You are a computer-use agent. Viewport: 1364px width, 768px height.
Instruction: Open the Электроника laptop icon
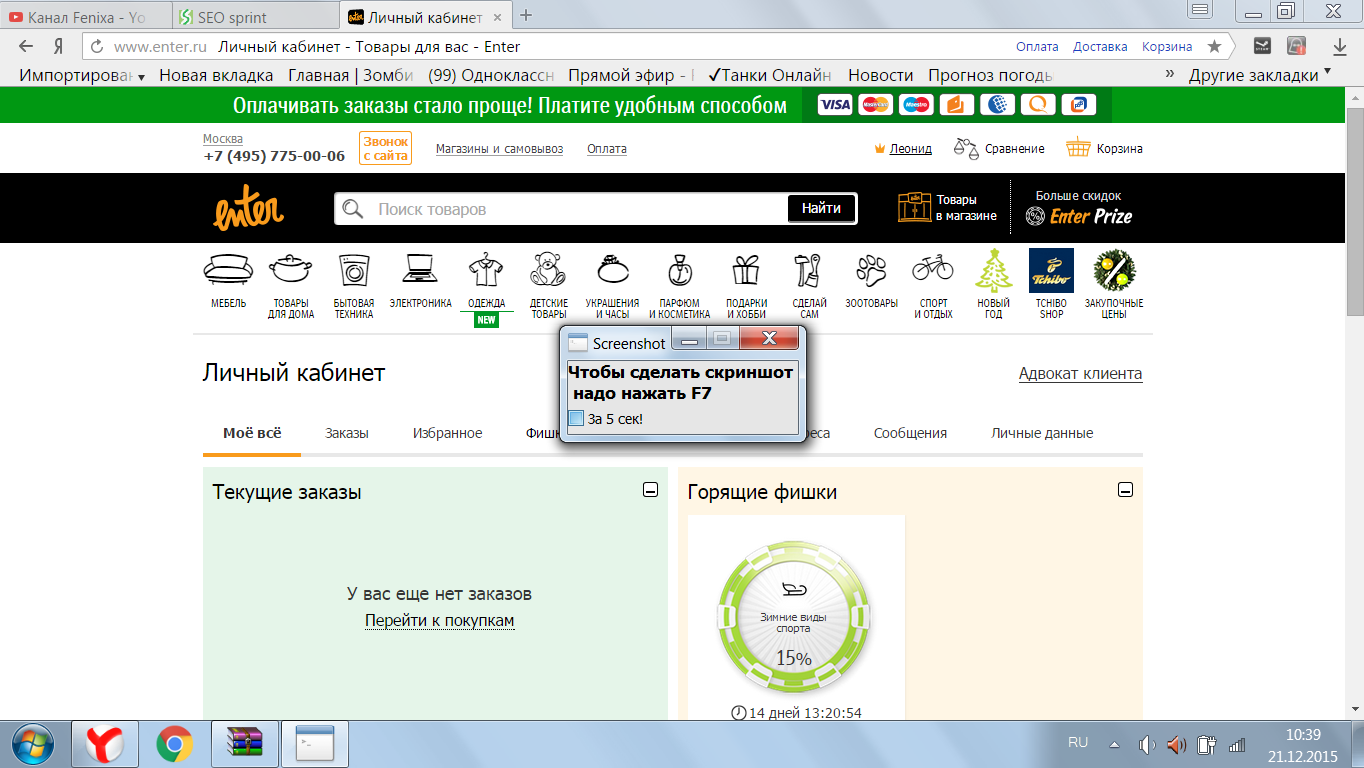pyautogui.click(x=420, y=269)
